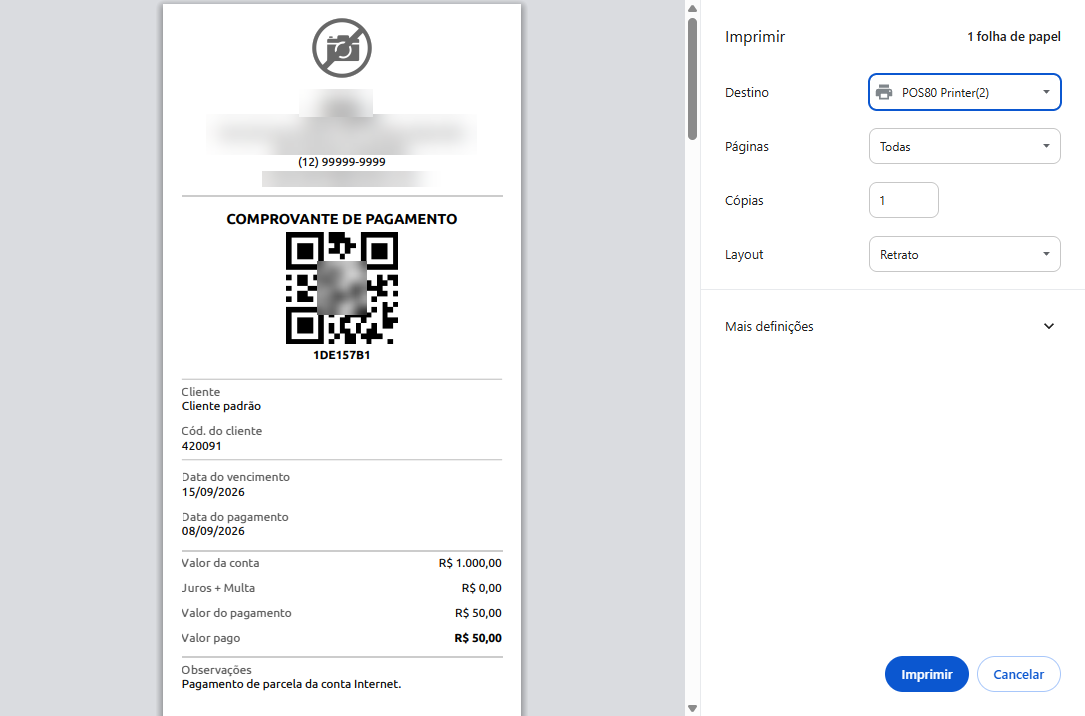
Task: Click the code 1DE157B1 text
Action: click(x=342, y=355)
